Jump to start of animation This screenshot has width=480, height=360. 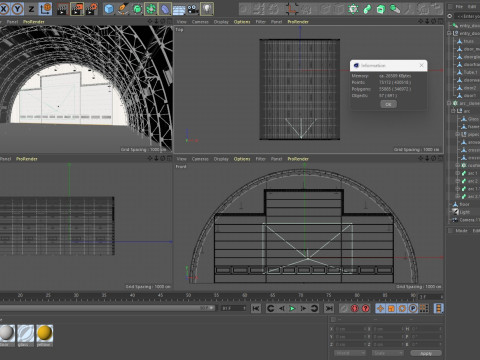256,308
